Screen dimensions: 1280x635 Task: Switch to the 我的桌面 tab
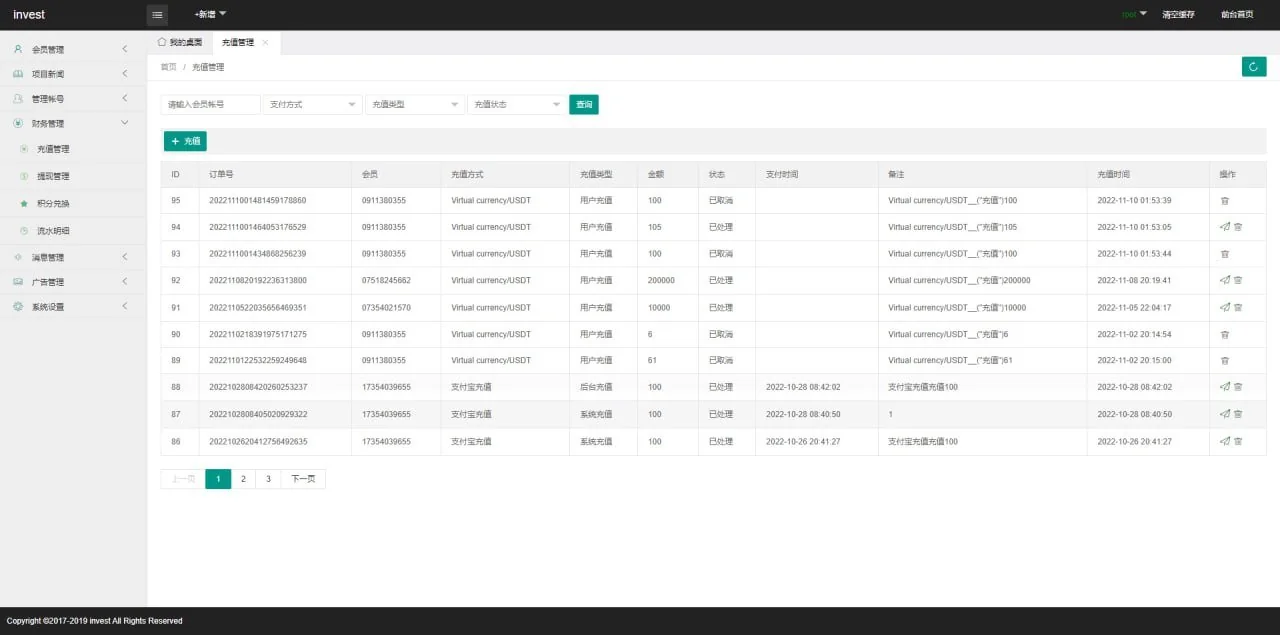pyautogui.click(x=180, y=43)
